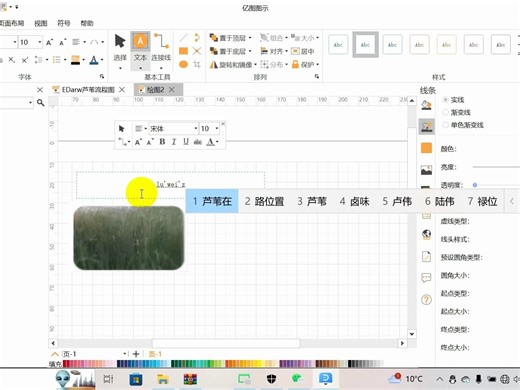Viewport: 520px width, 390px height.
Task: Open the Help menu tab
Action: pos(87,23)
